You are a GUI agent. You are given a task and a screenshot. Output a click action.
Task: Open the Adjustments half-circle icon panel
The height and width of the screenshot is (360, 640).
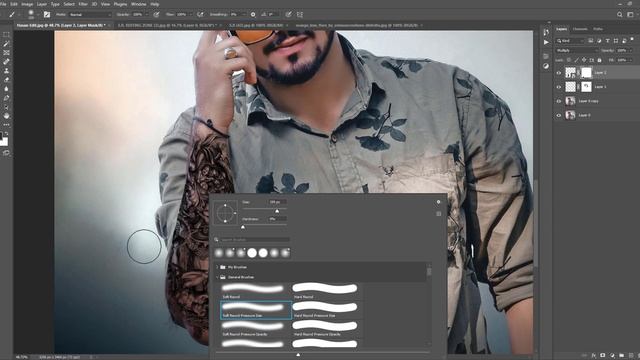tap(546, 66)
